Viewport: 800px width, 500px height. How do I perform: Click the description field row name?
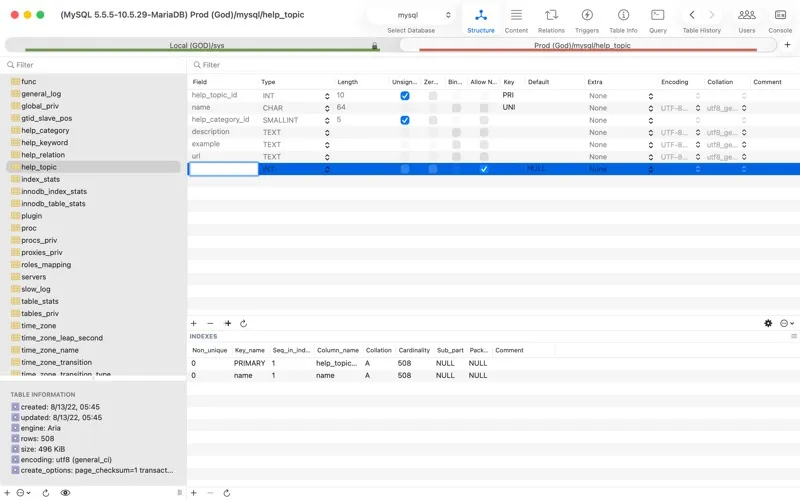tap(210, 132)
